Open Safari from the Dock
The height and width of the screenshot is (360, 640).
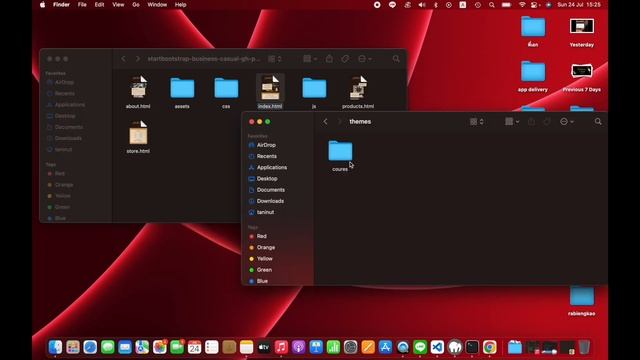tap(90, 347)
